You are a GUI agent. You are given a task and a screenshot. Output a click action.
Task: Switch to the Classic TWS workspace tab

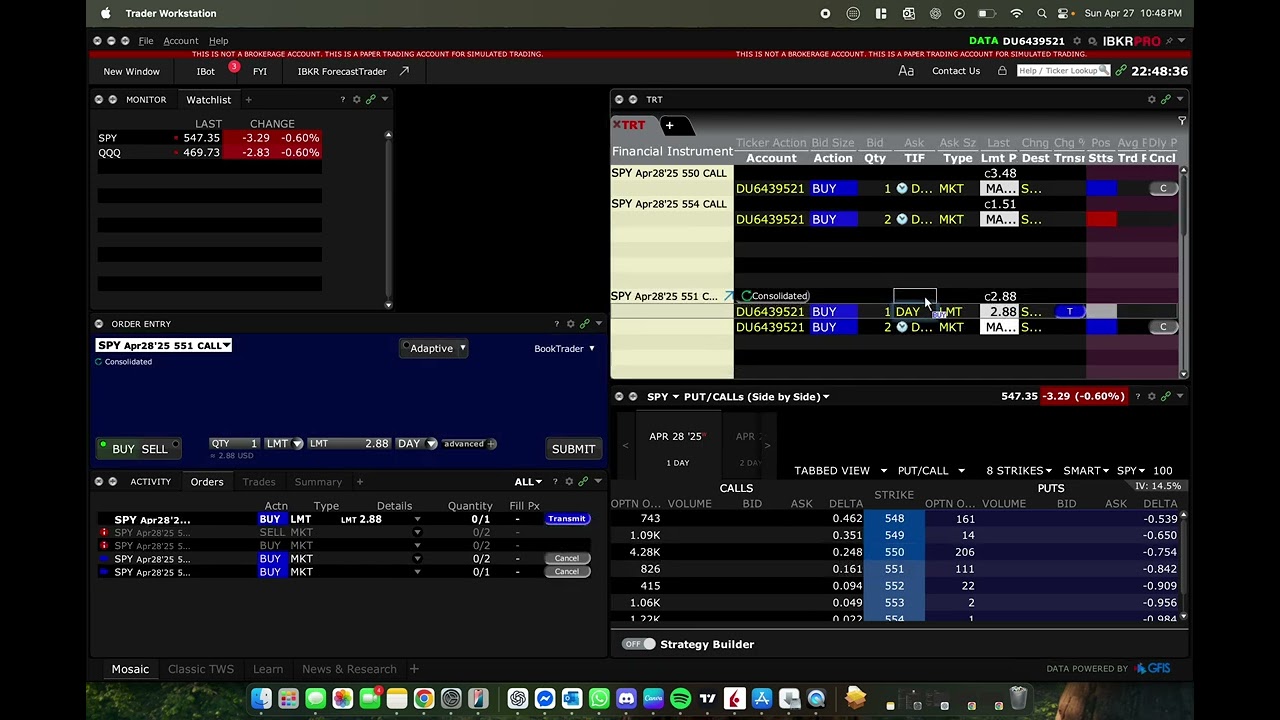(200, 669)
